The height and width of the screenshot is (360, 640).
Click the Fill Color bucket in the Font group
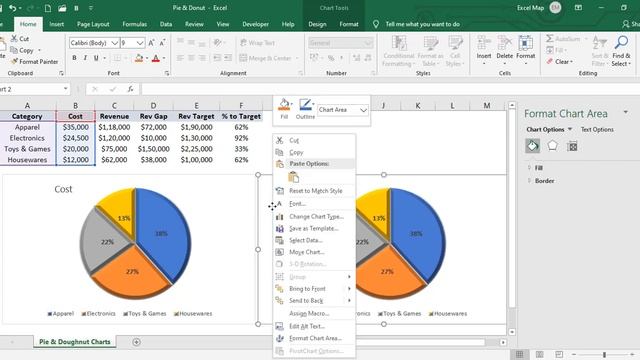[x=139, y=58]
